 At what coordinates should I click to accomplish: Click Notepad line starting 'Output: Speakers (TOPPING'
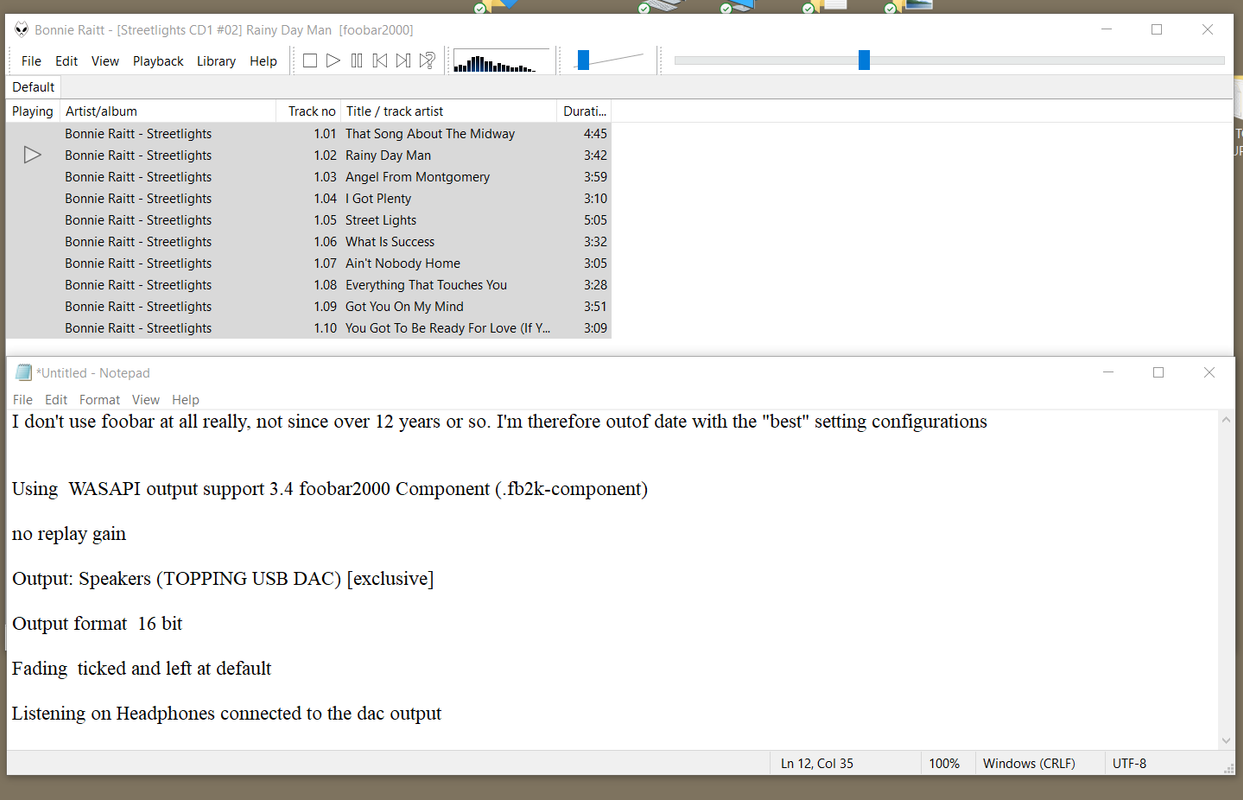click(223, 579)
